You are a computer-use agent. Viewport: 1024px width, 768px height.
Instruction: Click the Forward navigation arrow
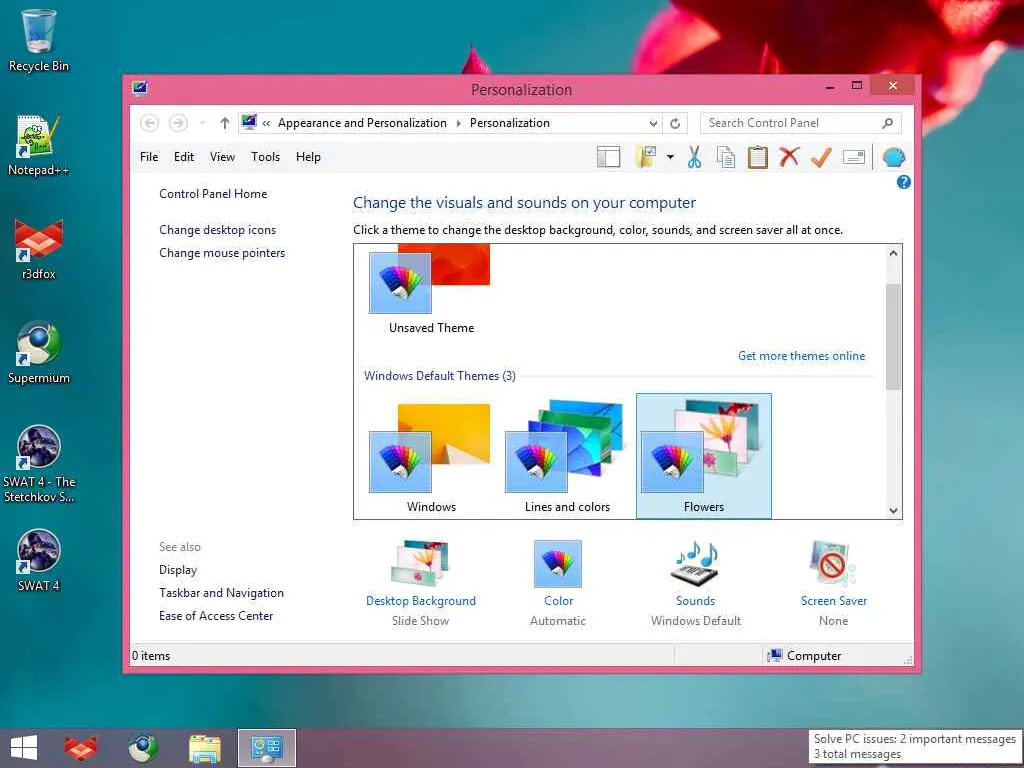coord(178,123)
